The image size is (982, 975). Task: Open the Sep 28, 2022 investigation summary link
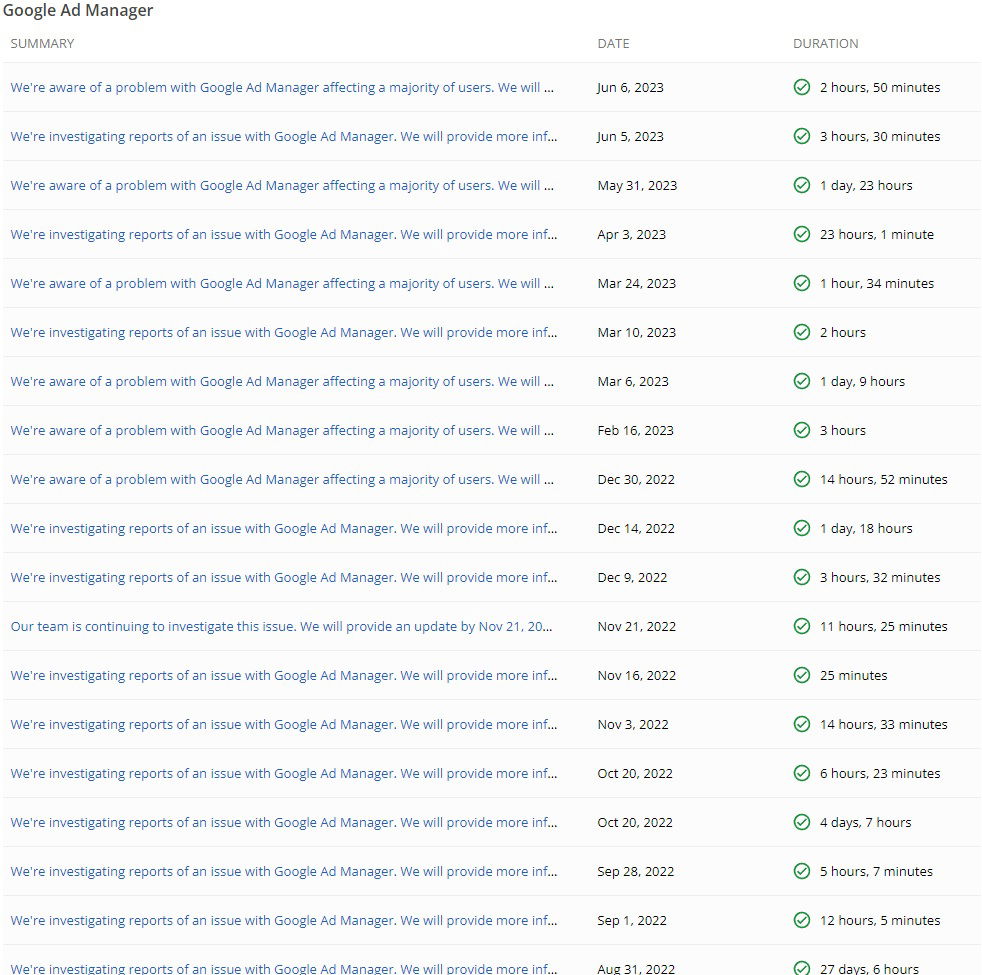tap(283, 871)
